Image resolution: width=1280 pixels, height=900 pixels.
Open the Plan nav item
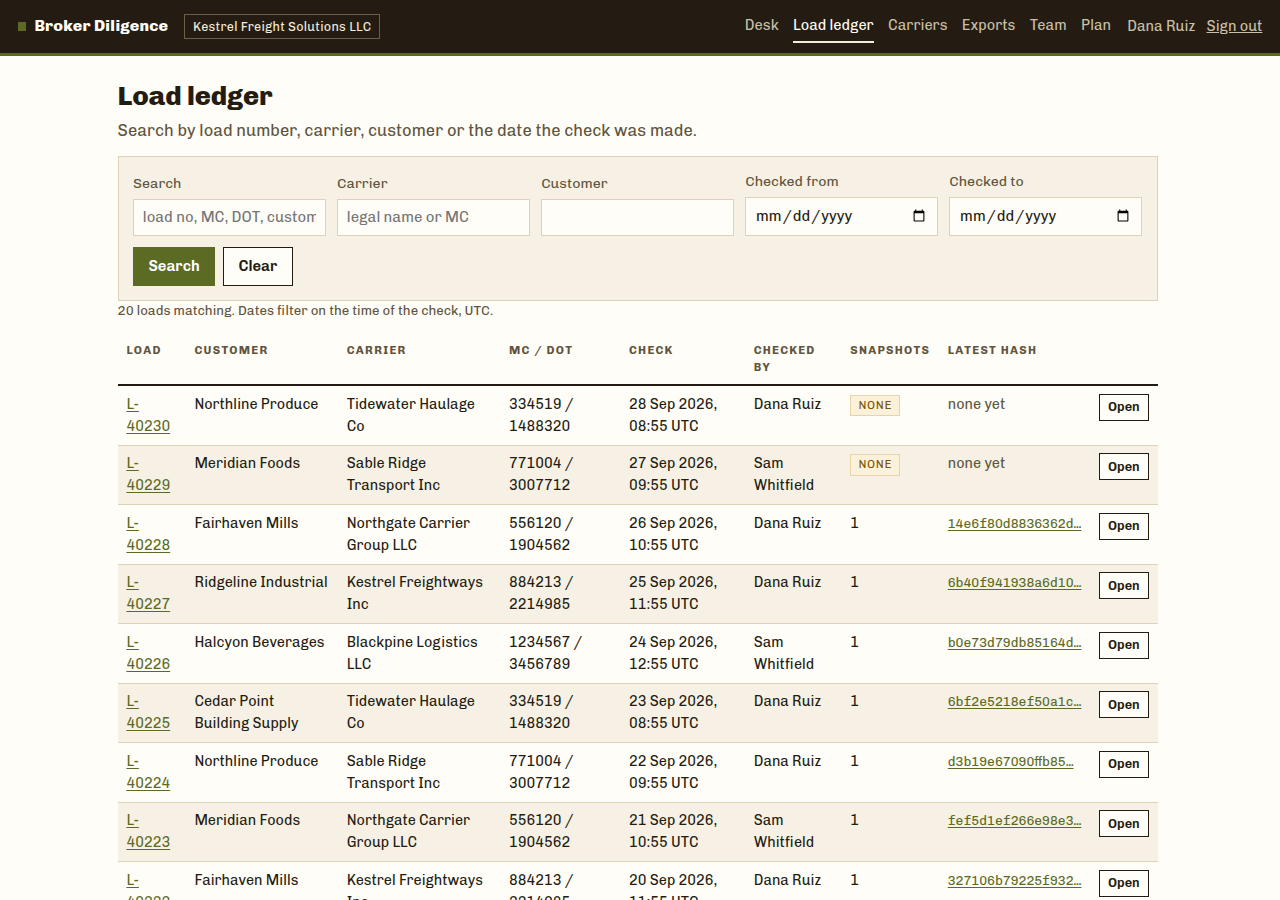[1096, 25]
